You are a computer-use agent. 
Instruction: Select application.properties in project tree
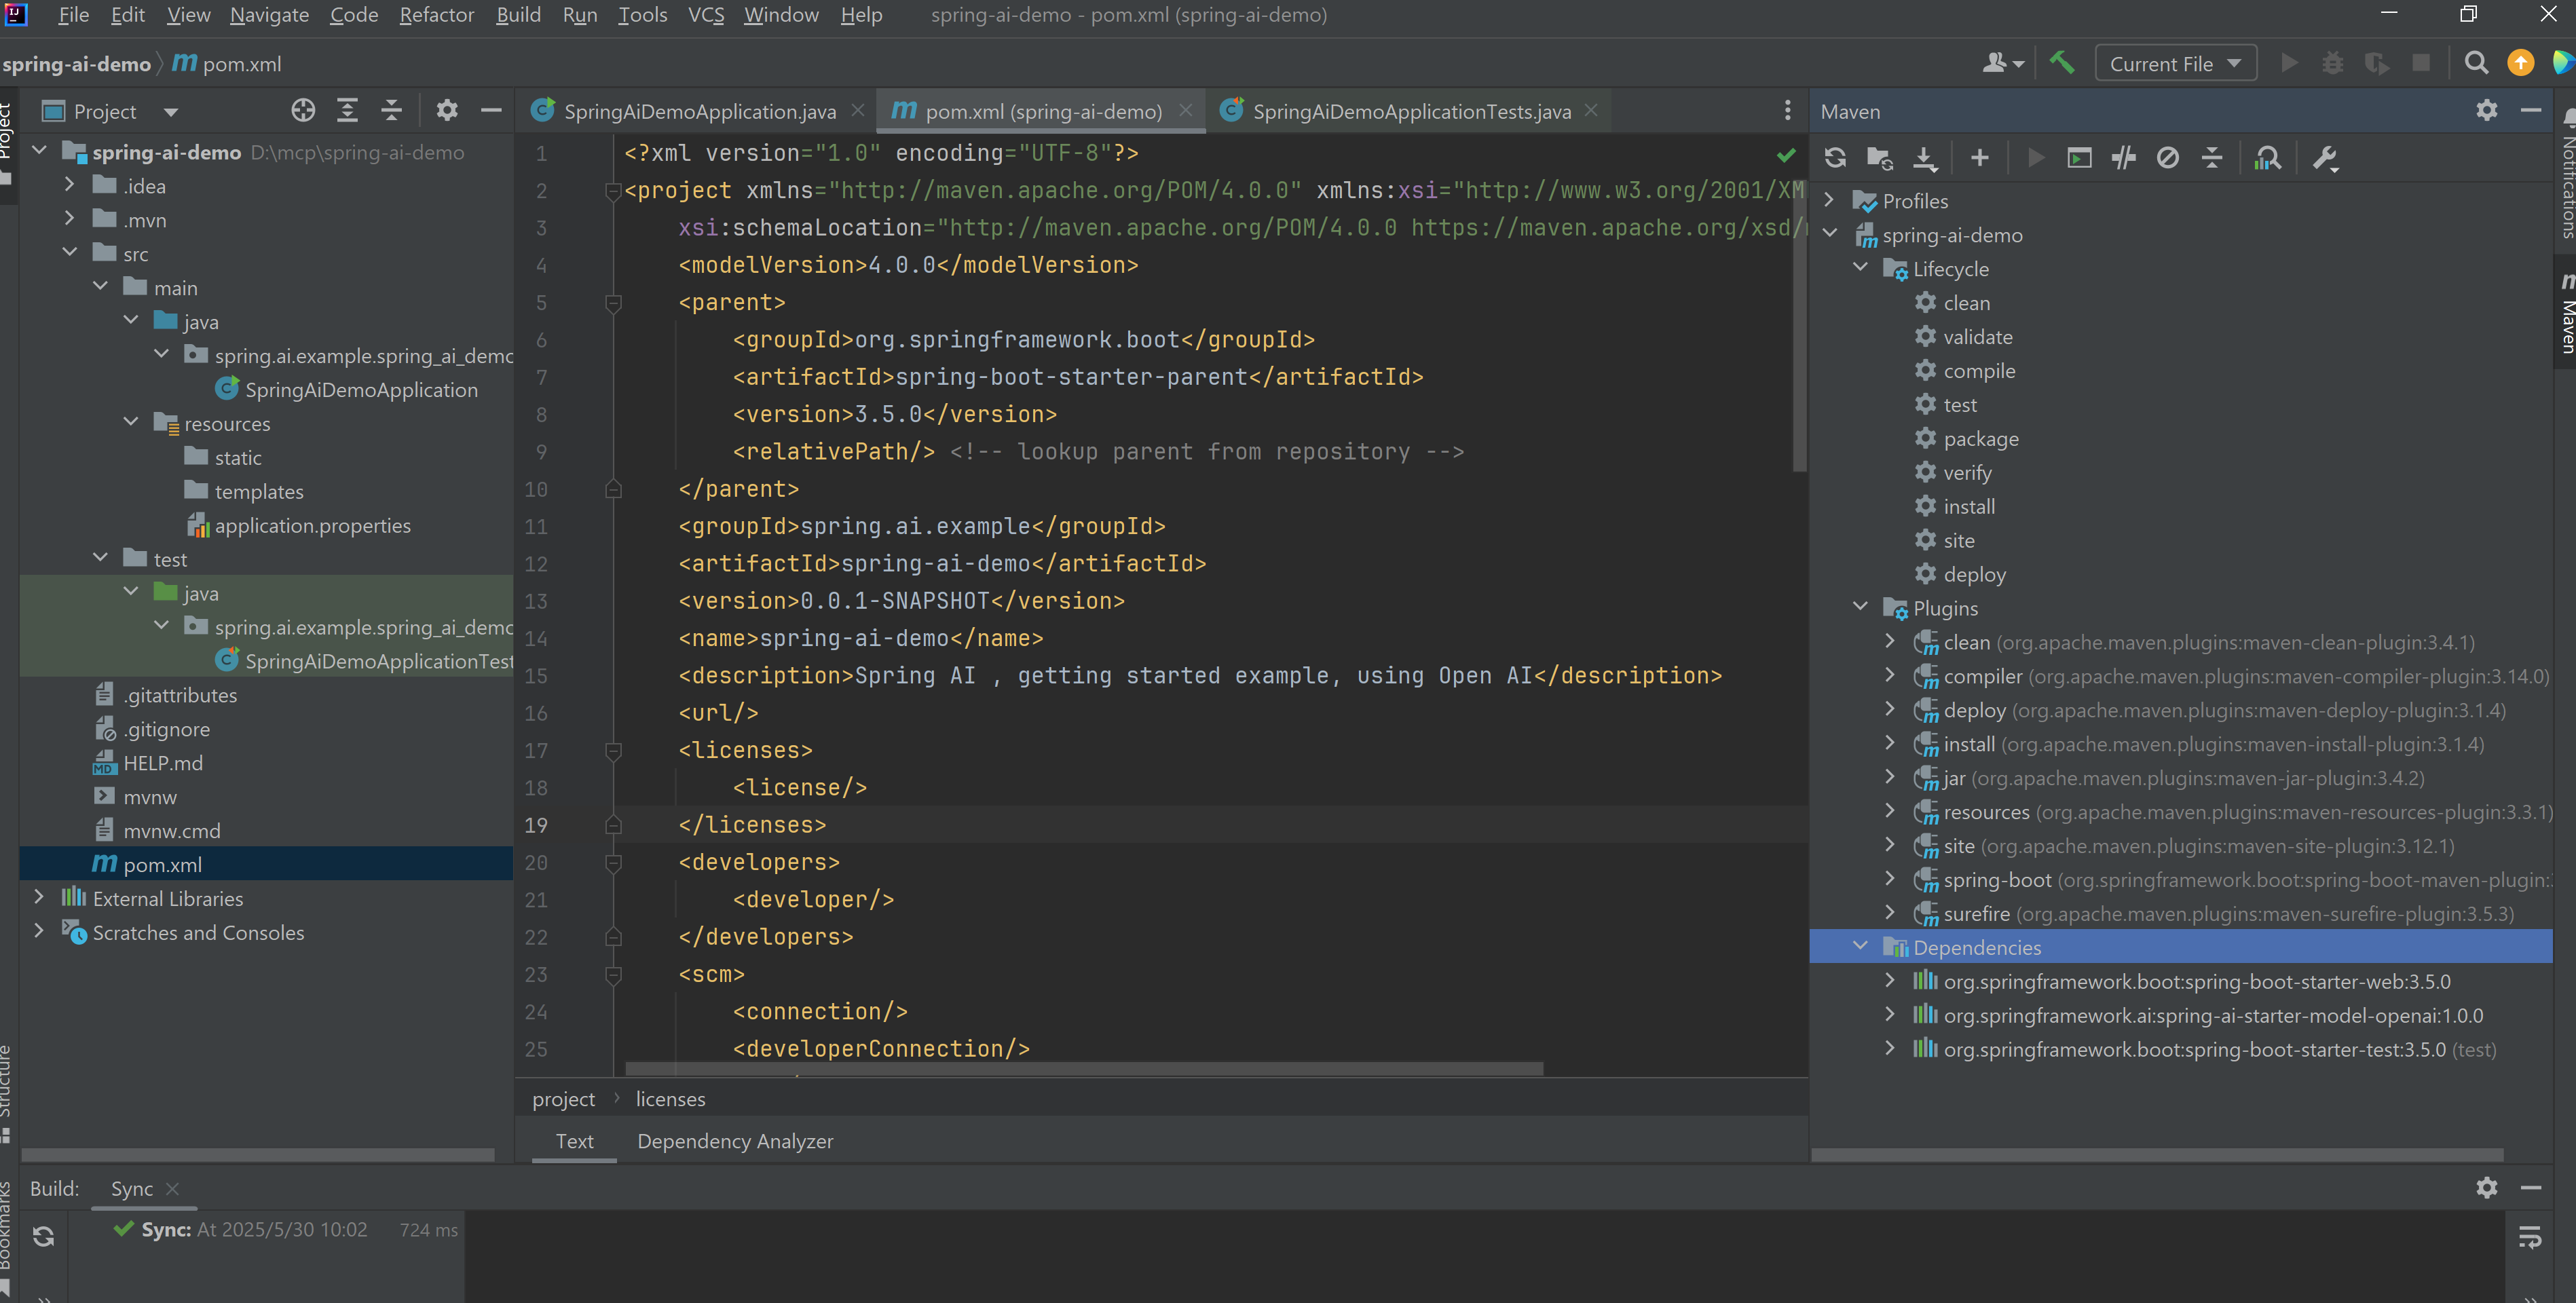pos(312,526)
